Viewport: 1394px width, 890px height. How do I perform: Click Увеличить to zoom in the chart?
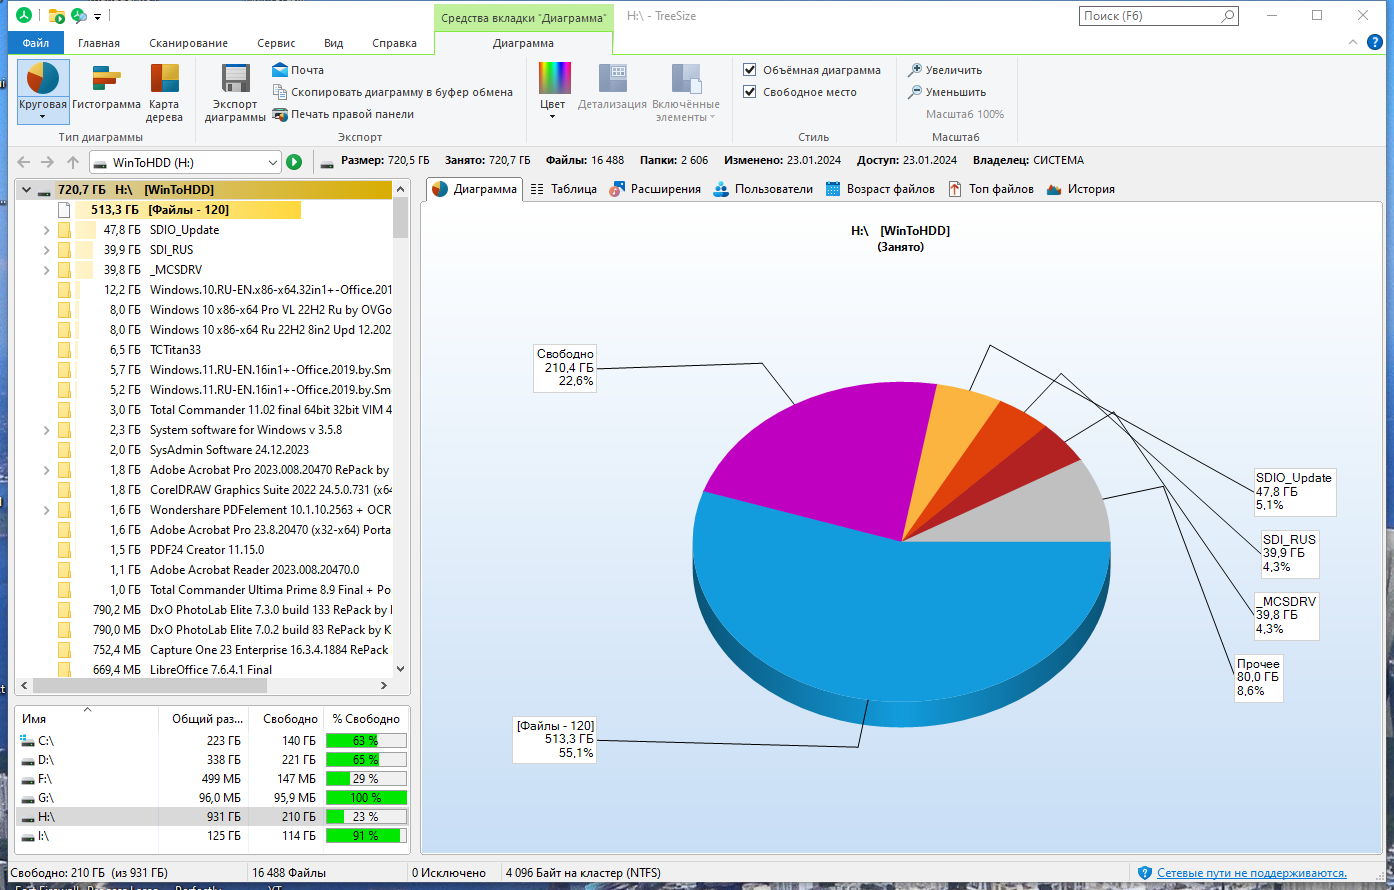coord(945,70)
